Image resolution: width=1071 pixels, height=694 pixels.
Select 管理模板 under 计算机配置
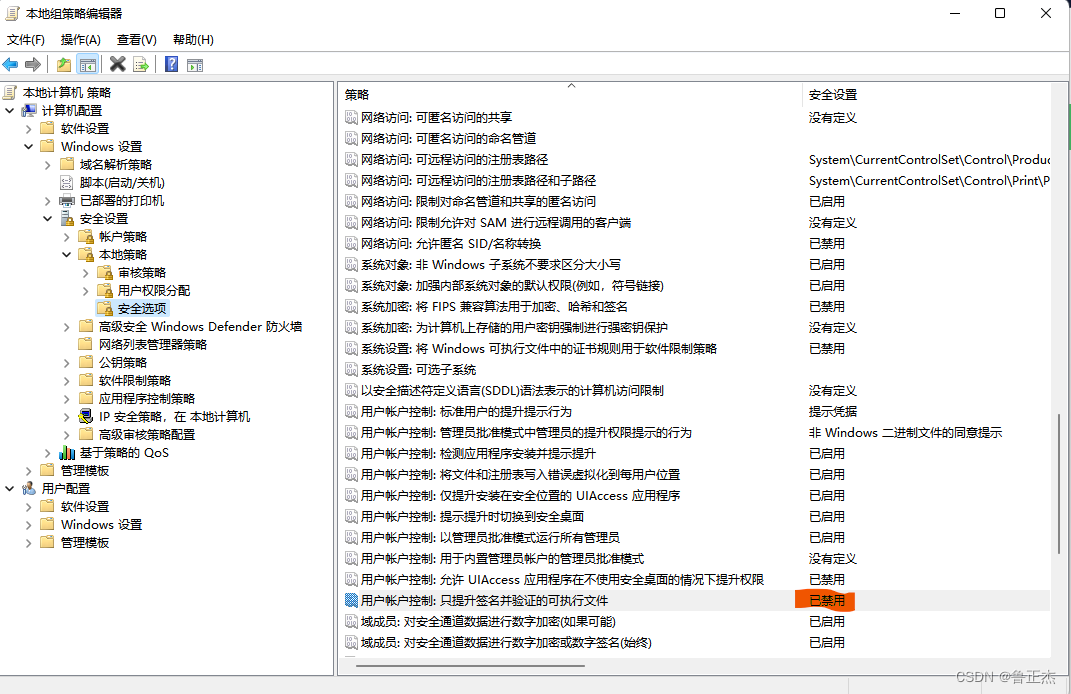[x=85, y=471]
